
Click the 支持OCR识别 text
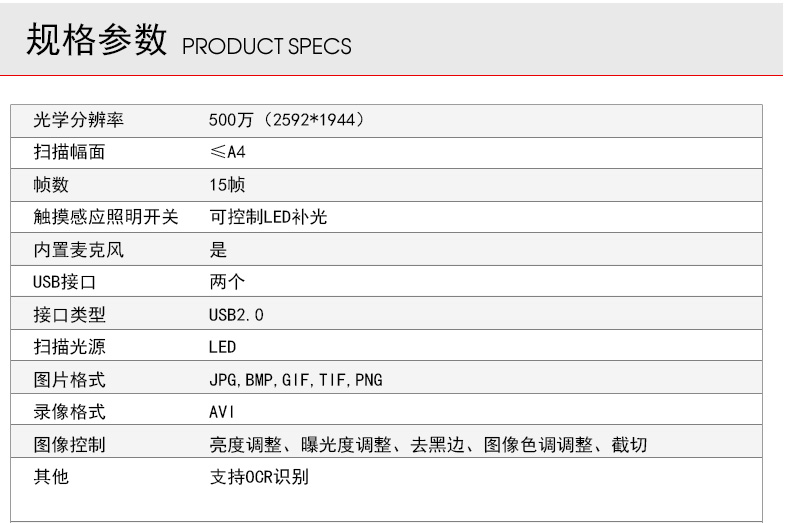coord(258,477)
